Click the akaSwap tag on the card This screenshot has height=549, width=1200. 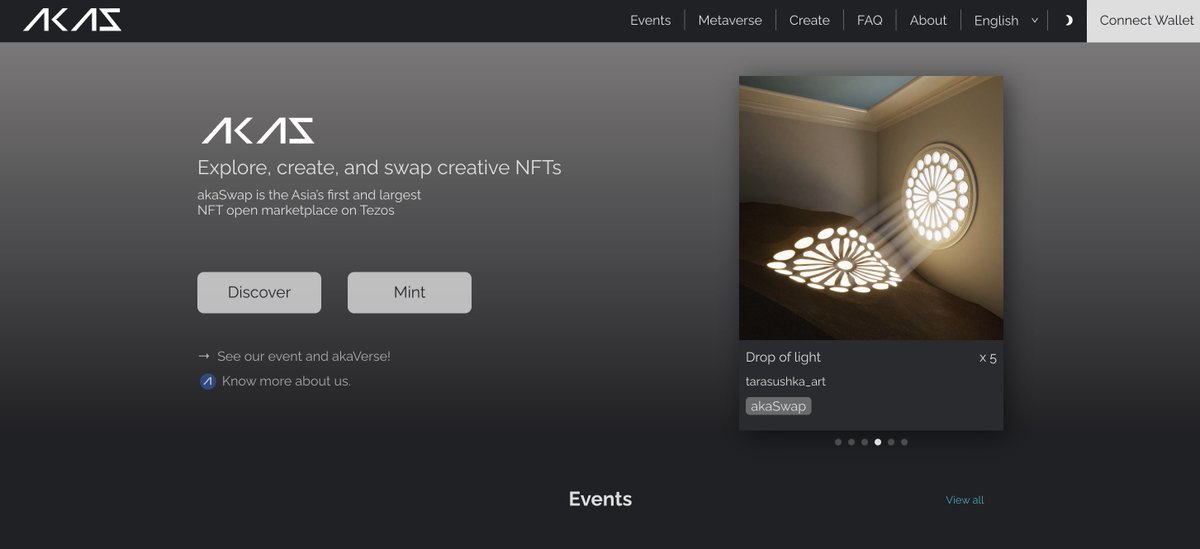tap(778, 406)
